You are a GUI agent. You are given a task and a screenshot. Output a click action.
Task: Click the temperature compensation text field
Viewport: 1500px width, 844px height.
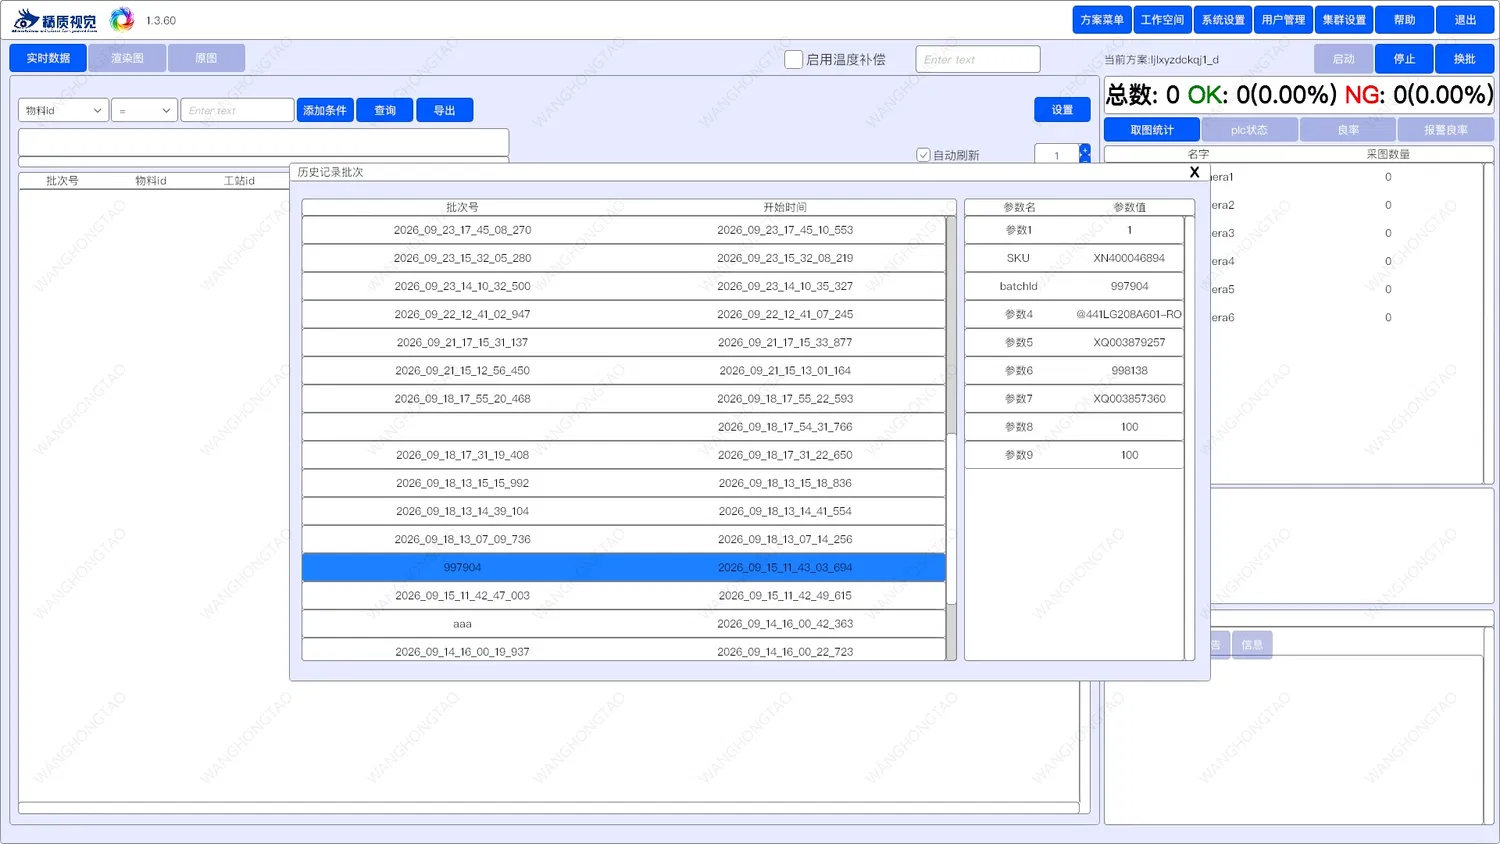click(978, 60)
